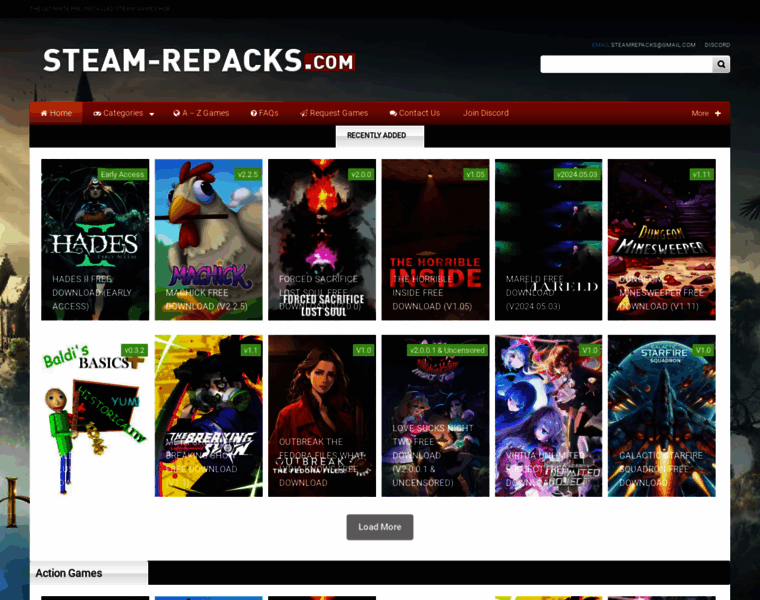Open the Virtua Unlimited Project card
This screenshot has width=760, height=600.
[x=549, y=416]
